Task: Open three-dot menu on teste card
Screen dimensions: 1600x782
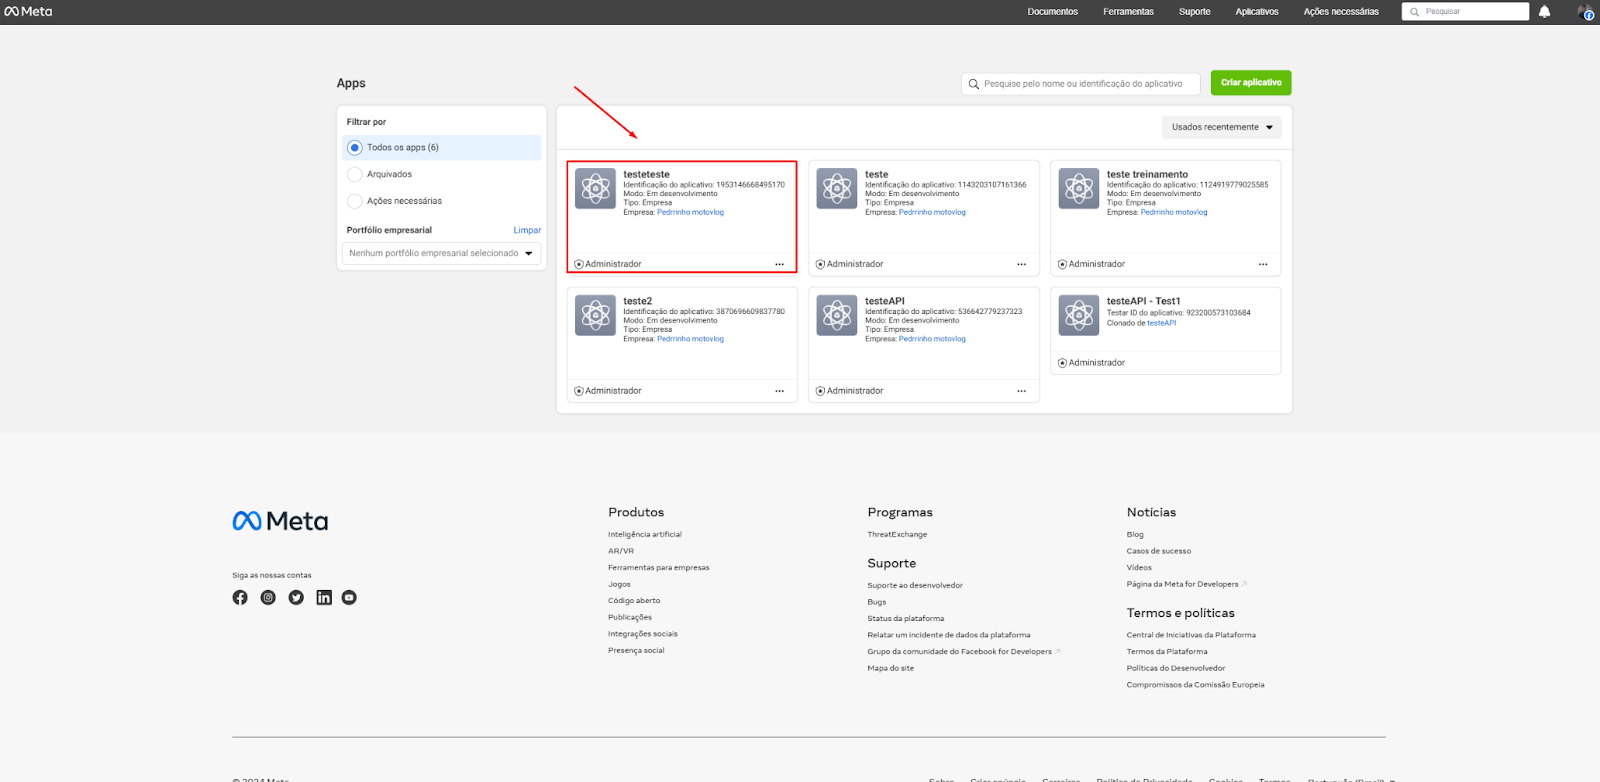Action: 1021,265
